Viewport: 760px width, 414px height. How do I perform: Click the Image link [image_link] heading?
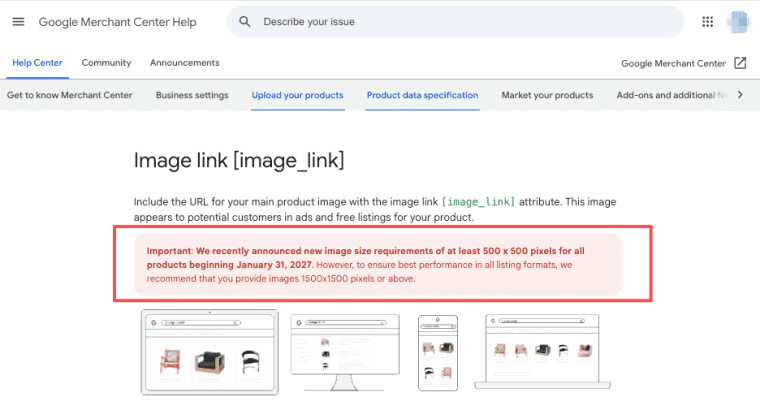point(239,160)
